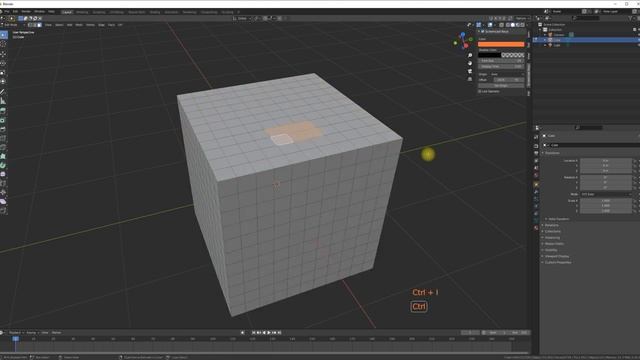Select the Transform tool
Screen dimensions: 640x360
3,81
